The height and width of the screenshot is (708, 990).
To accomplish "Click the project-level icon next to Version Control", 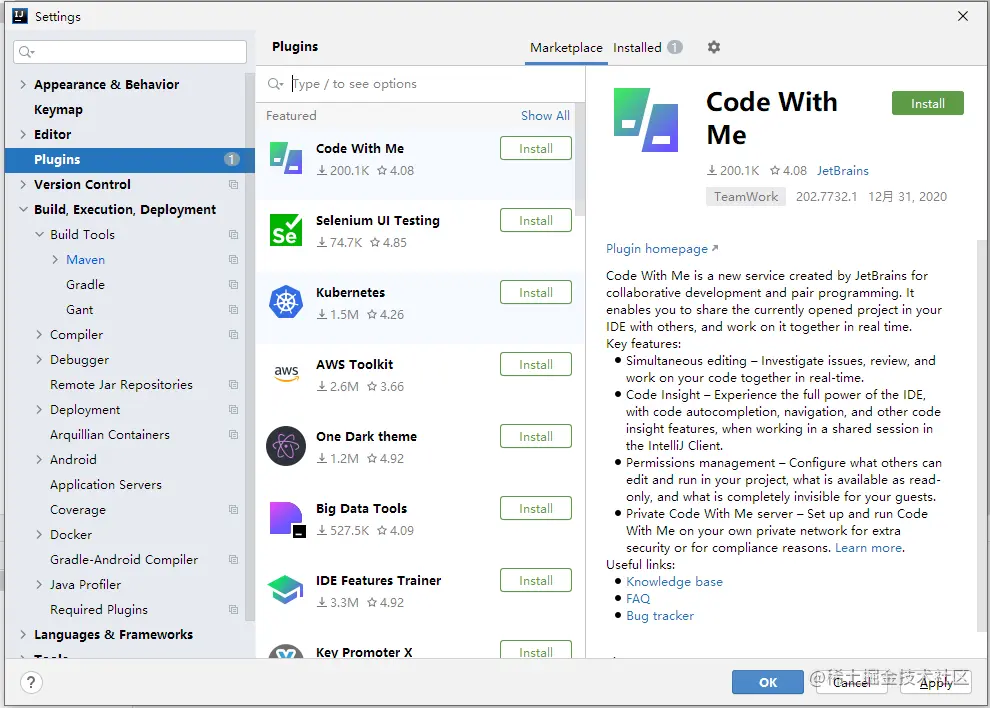I will pos(234,184).
